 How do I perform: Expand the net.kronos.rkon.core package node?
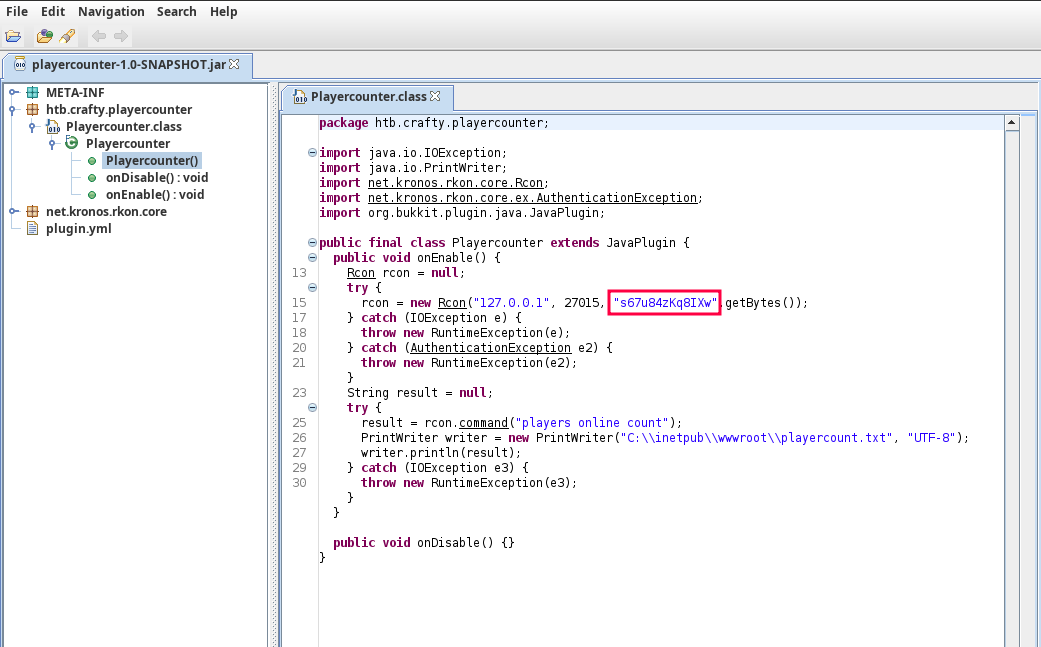coord(13,212)
